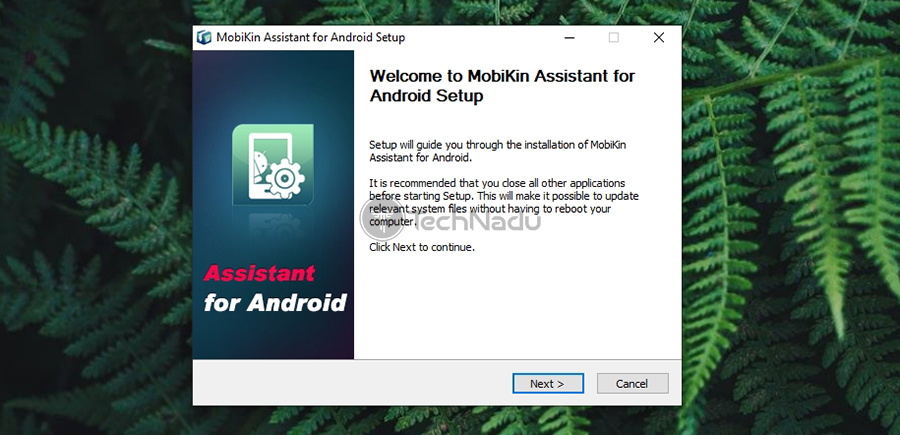The width and height of the screenshot is (900, 435).
Task: Click the phone-and-gear Assistant logo
Action: 273,165
